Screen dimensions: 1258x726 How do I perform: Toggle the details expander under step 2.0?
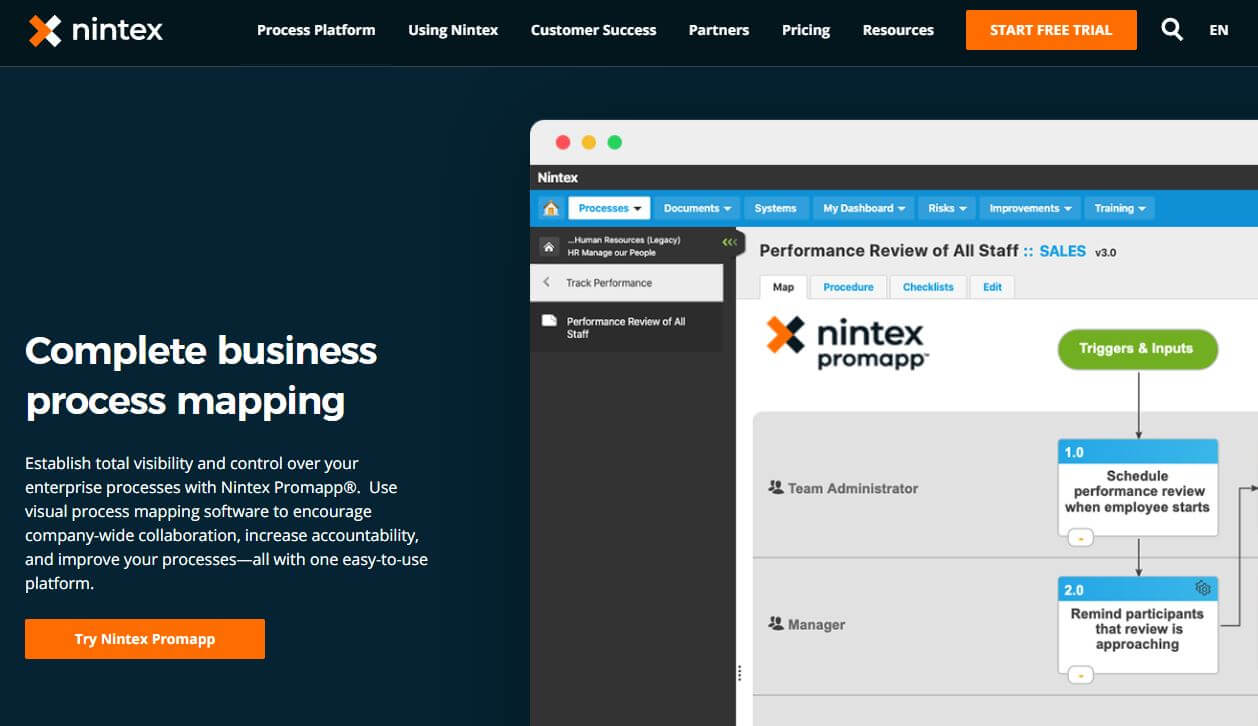click(x=1082, y=675)
